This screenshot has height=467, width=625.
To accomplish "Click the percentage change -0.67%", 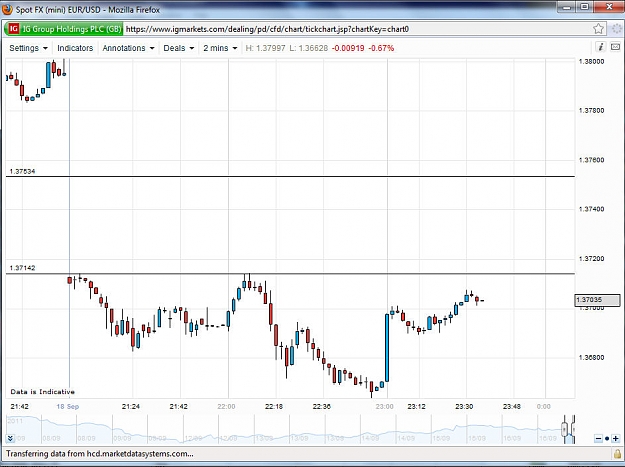I will point(381,48).
